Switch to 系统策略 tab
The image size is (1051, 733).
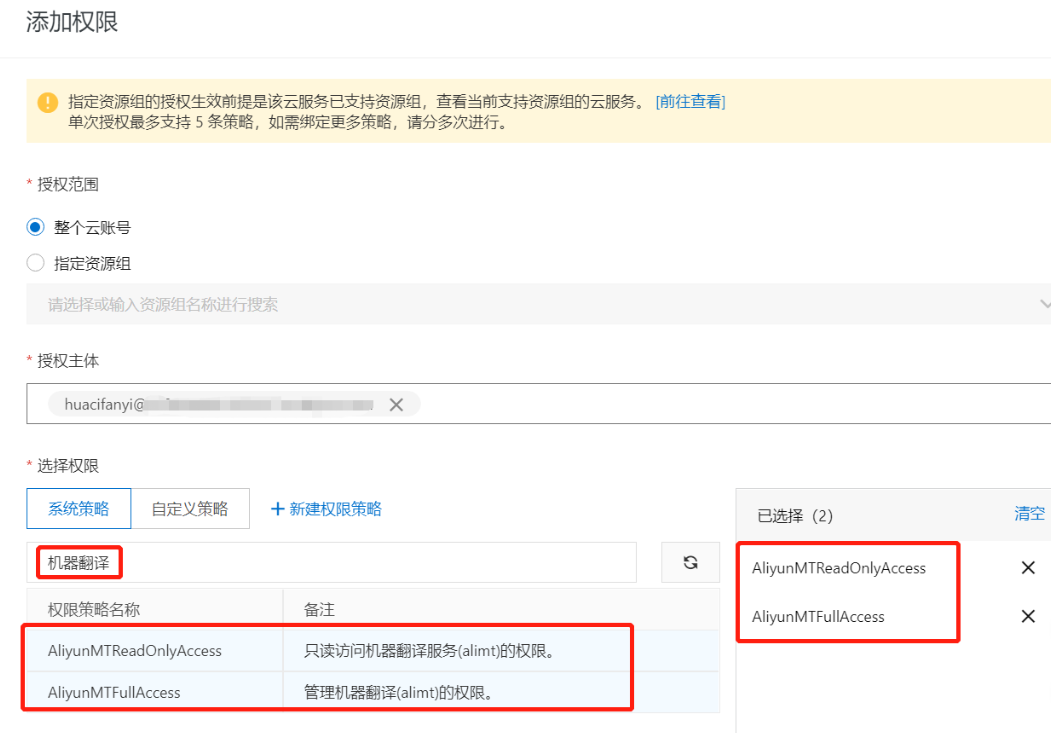pyautogui.click(x=77, y=509)
